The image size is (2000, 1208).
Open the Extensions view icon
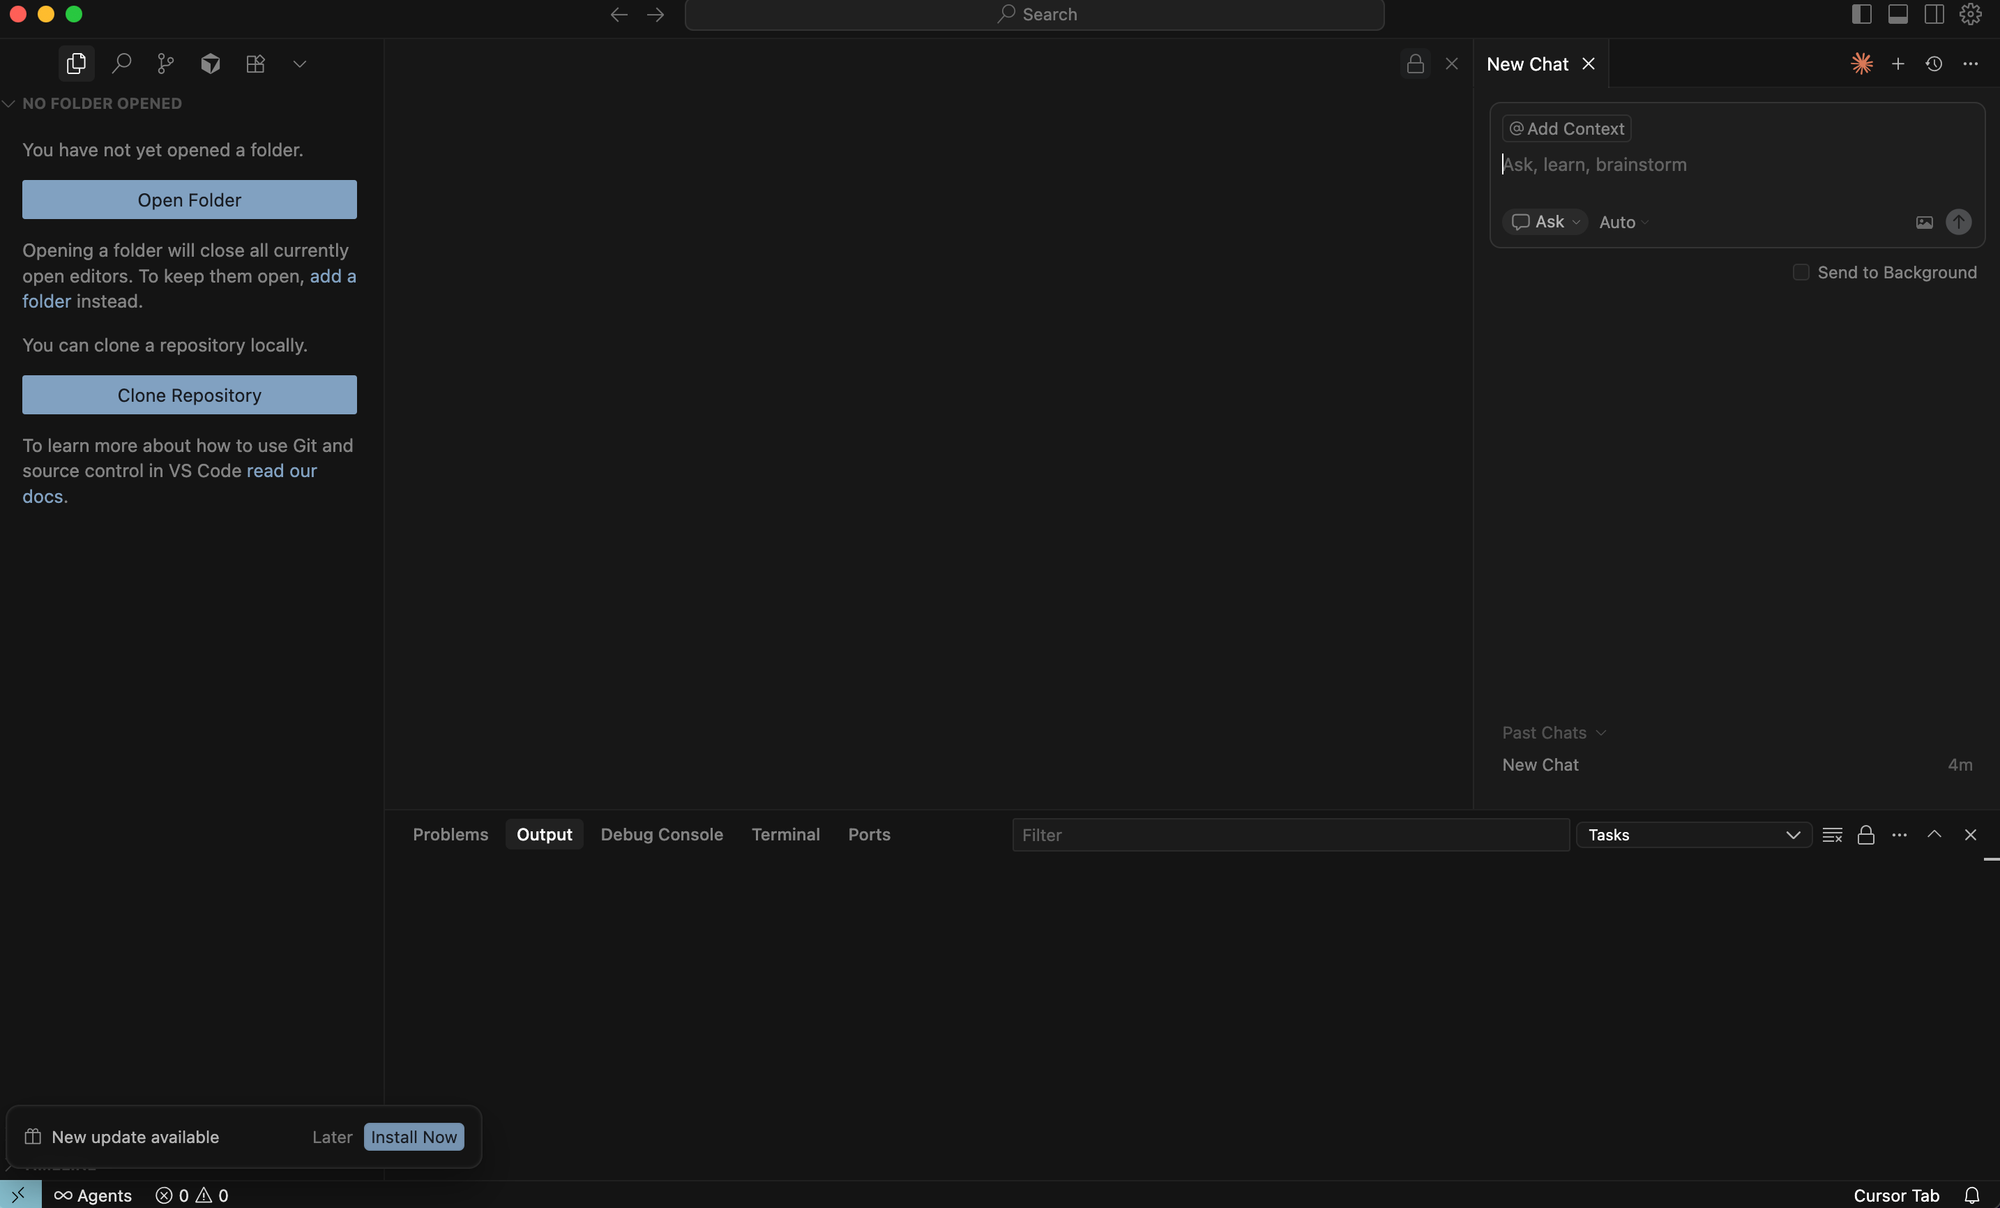[255, 64]
